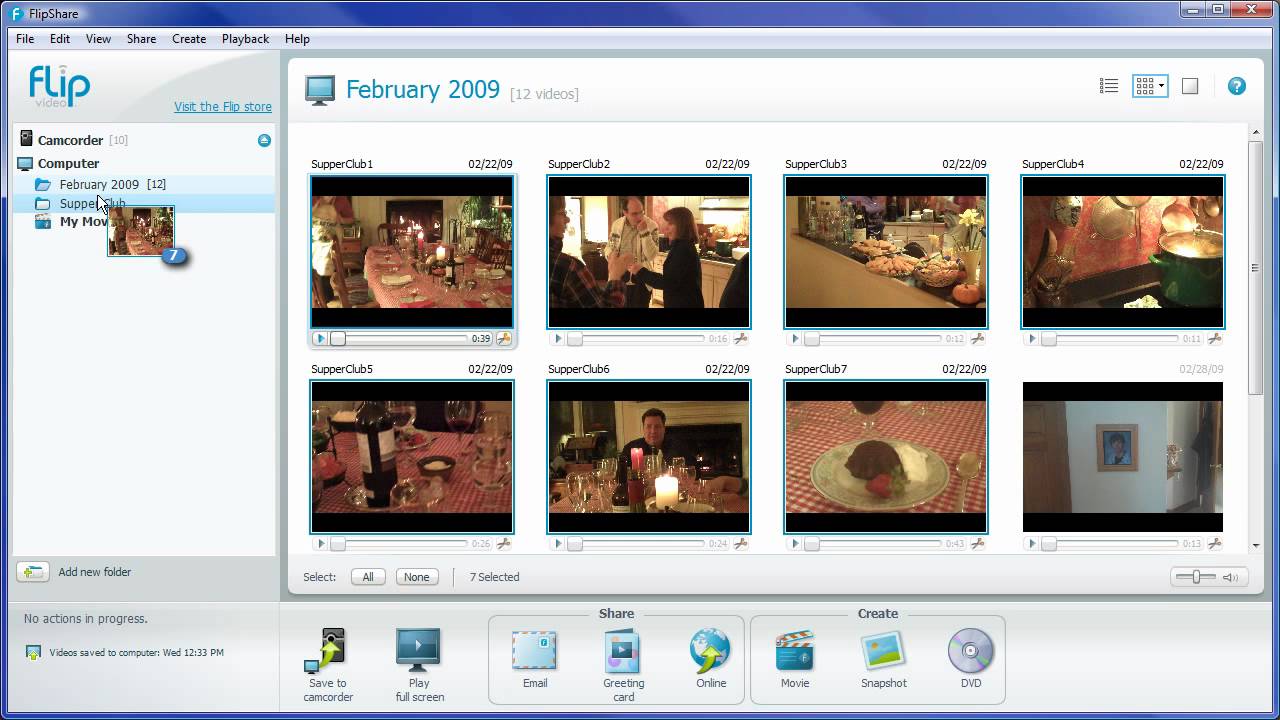Viewport: 1280px width, 720px height.
Task: Select the unselected 02/28/09 video thumbnail
Action: (x=1123, y=457)
